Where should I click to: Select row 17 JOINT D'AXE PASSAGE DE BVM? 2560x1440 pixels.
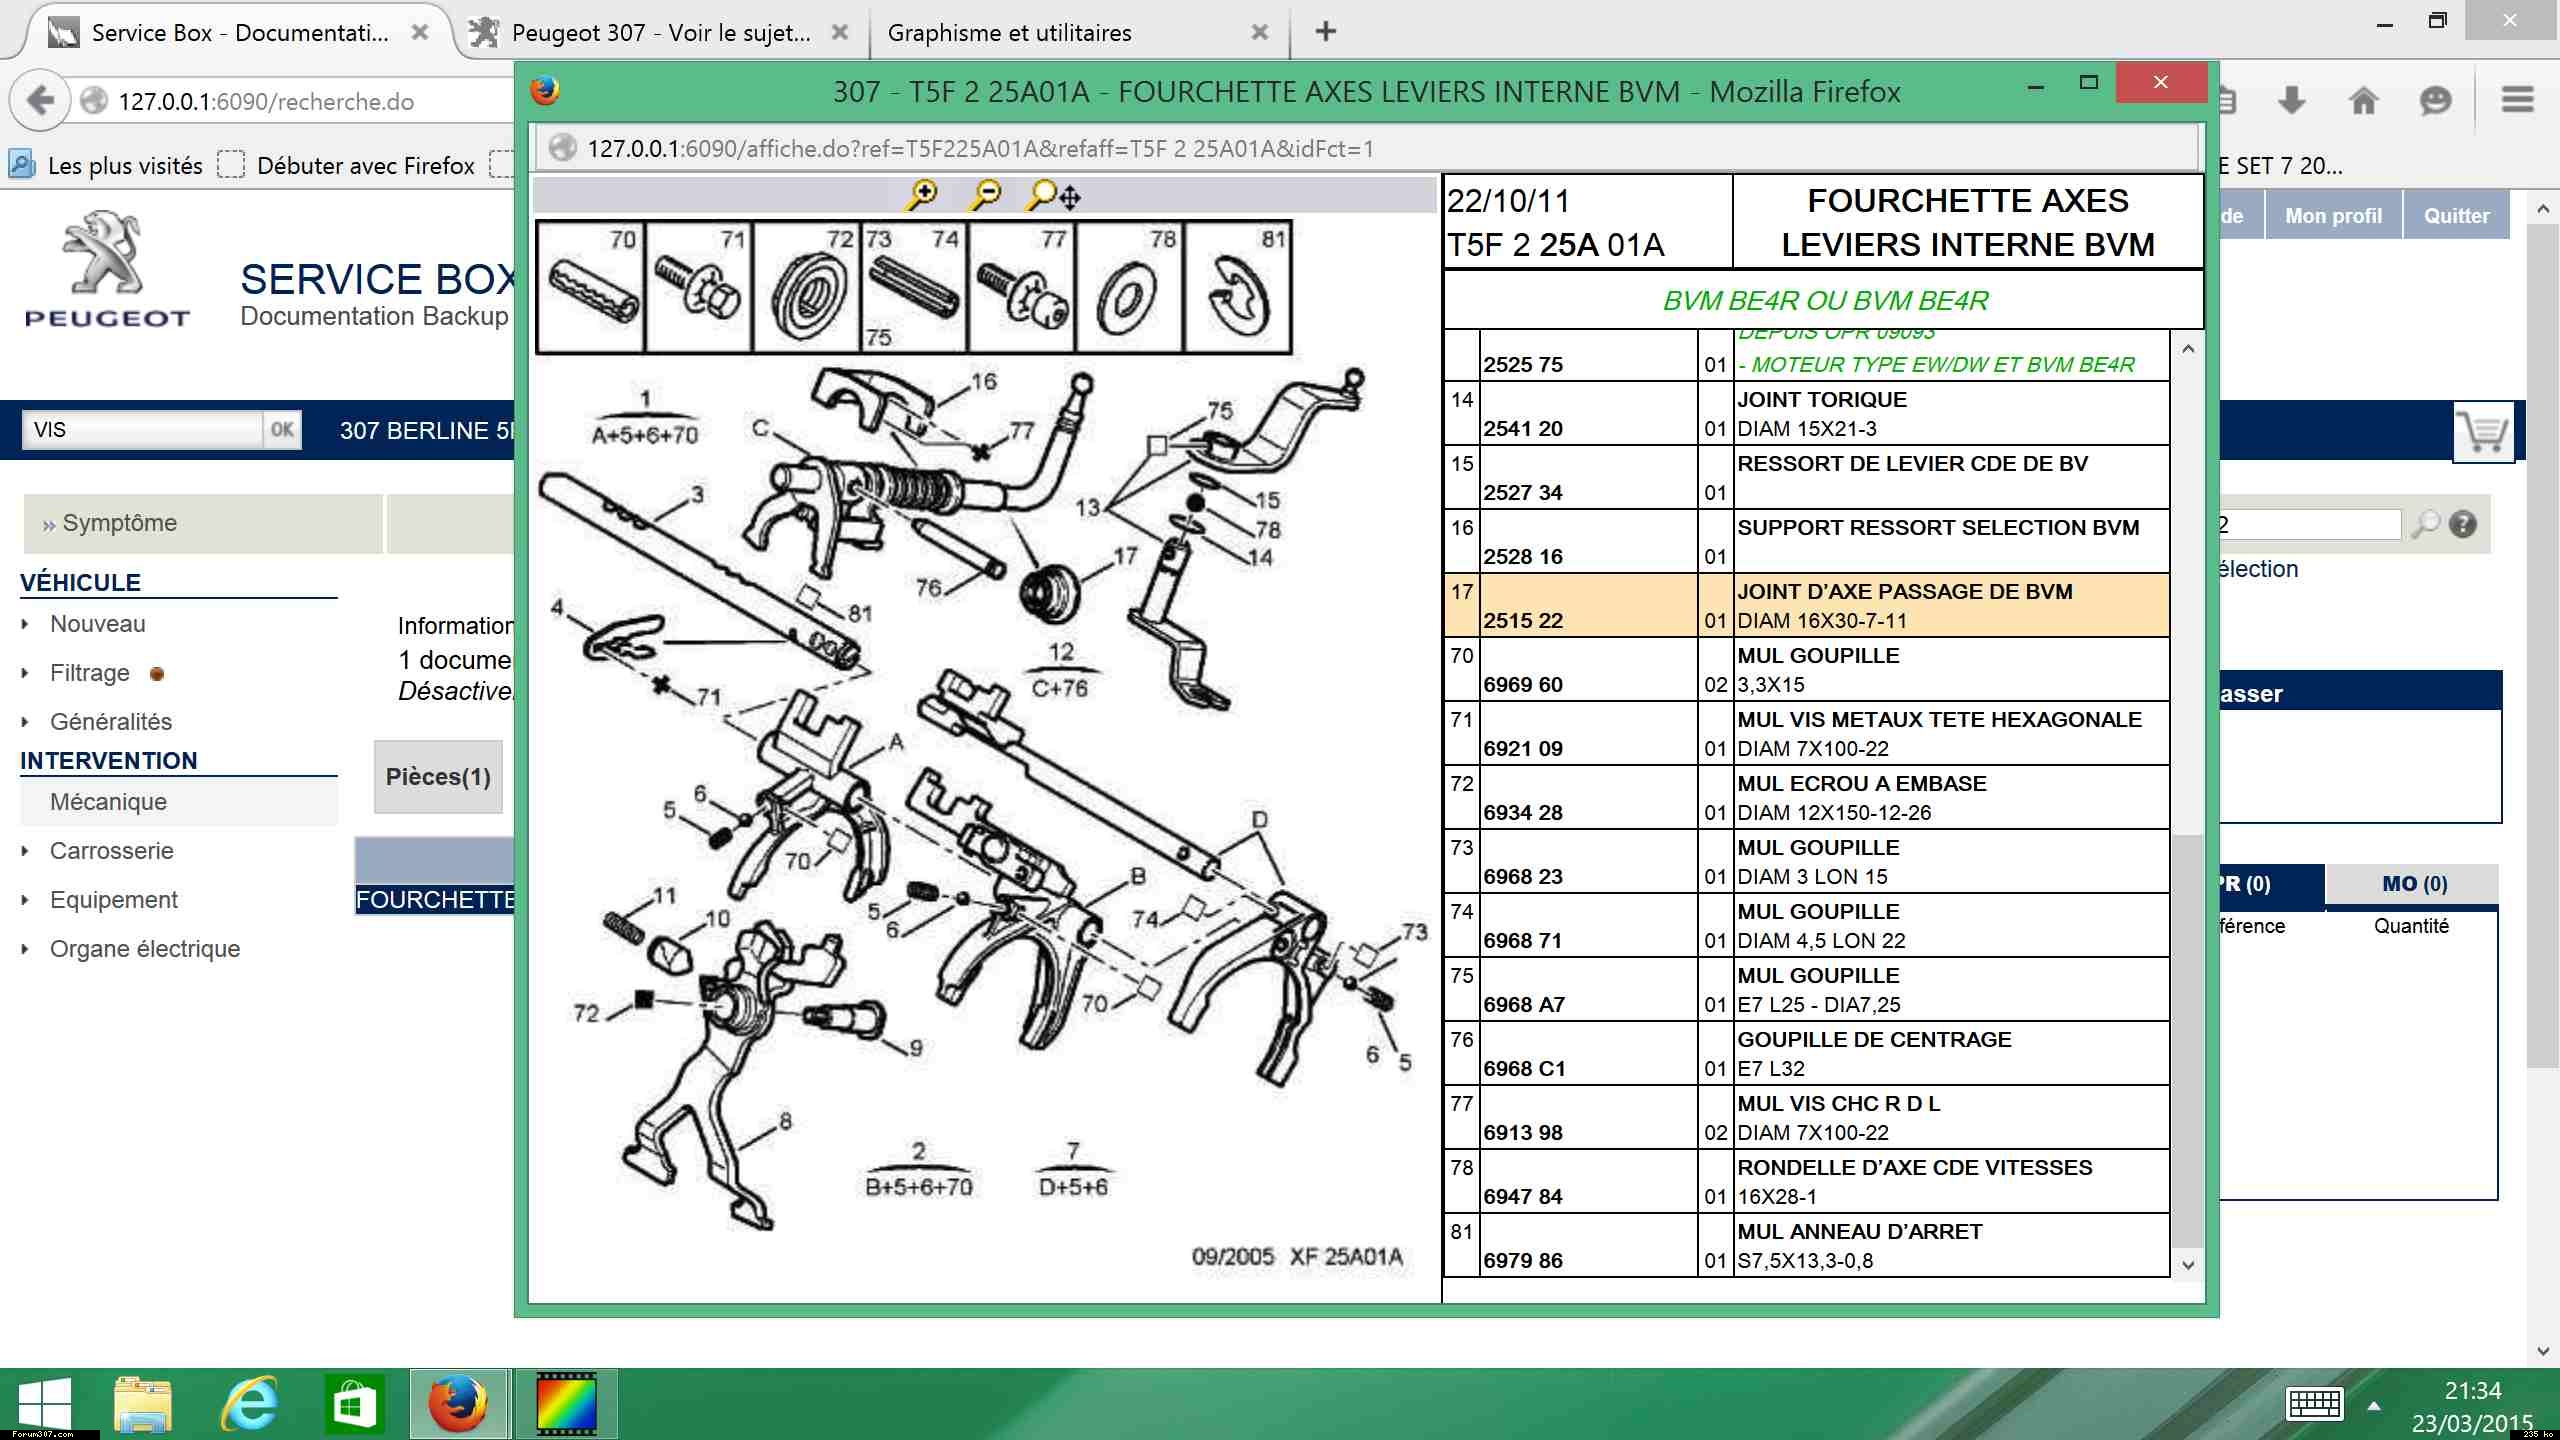[1806, 605]
